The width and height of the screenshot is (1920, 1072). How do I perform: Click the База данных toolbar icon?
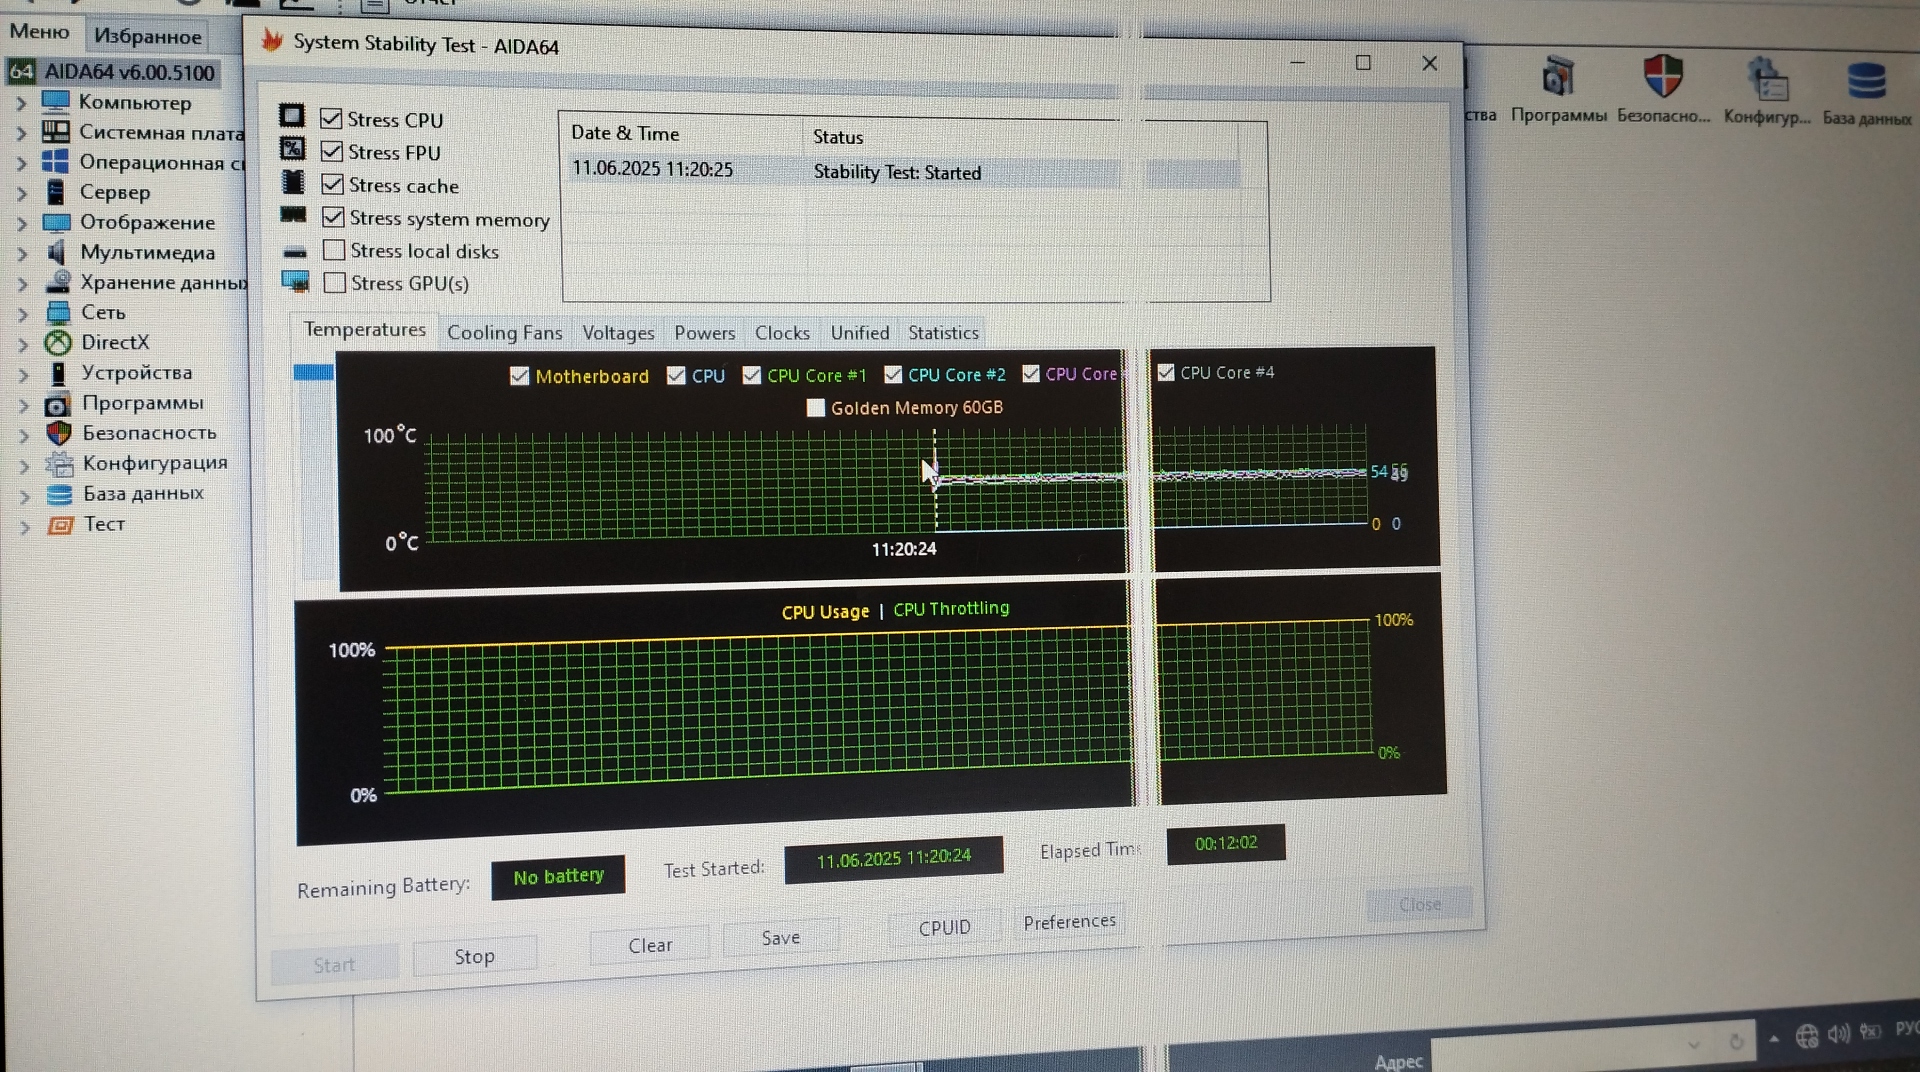[1866, 82]
